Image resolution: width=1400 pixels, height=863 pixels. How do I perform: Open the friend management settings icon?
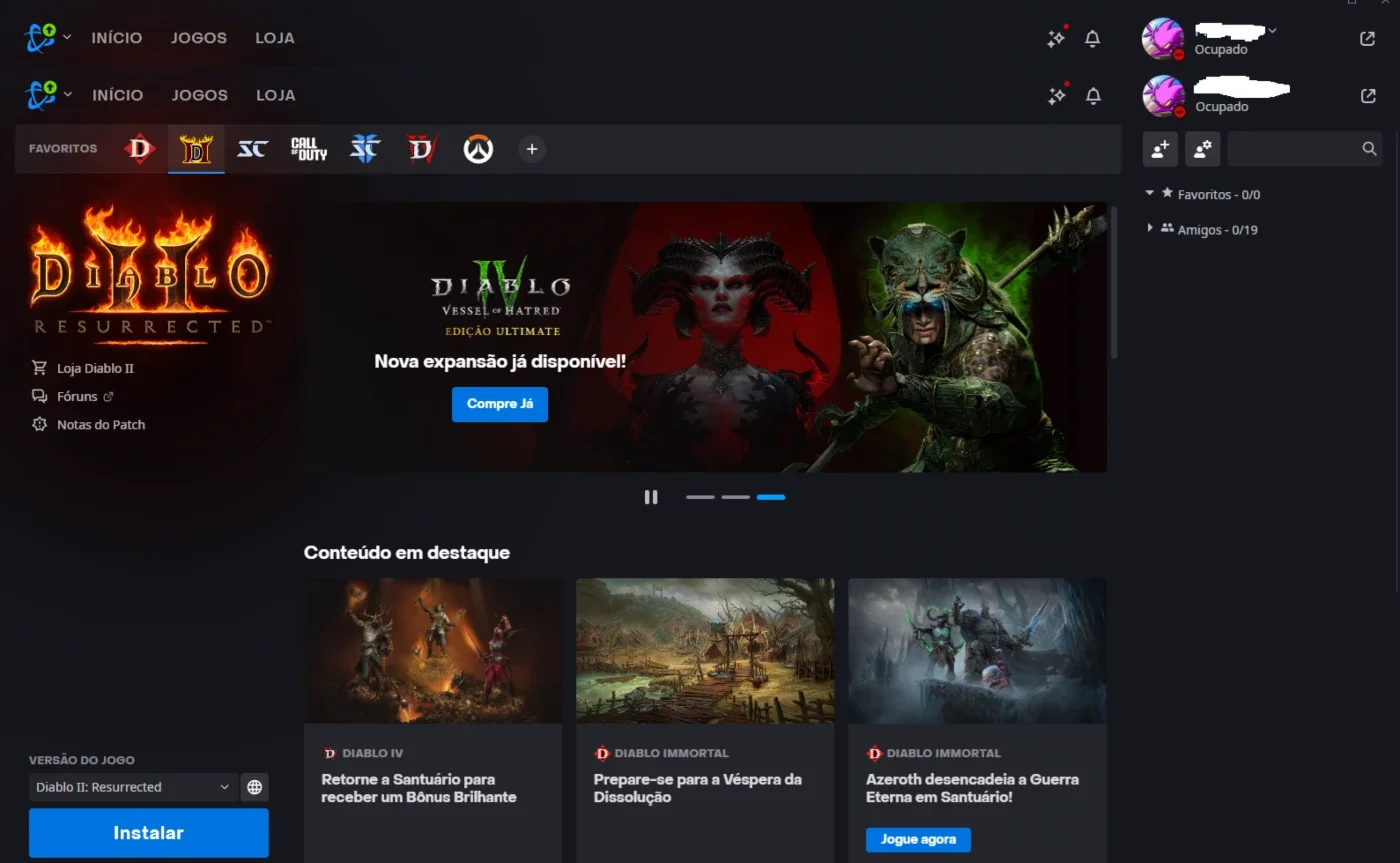tap(1202, 149)
